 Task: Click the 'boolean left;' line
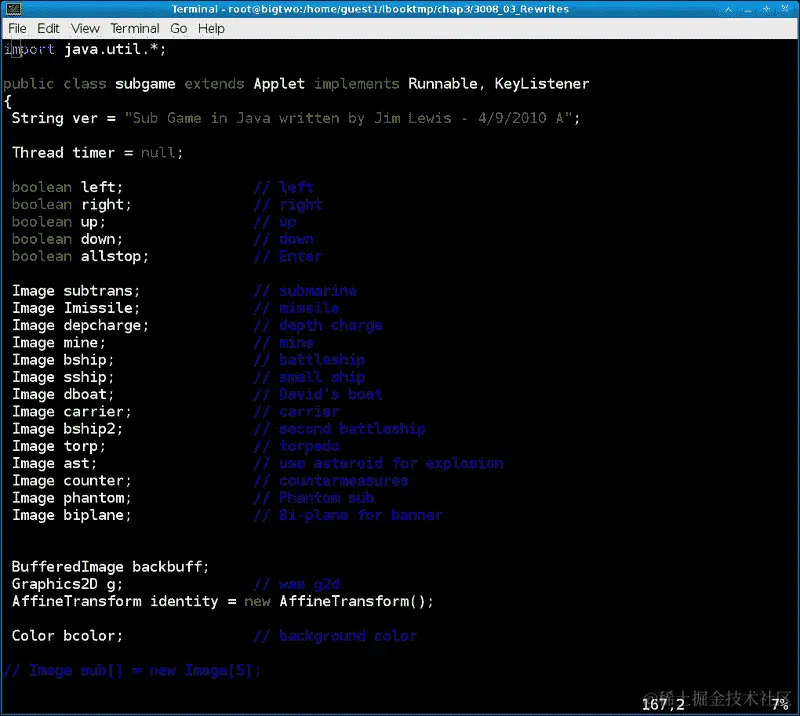coord(67,187)
